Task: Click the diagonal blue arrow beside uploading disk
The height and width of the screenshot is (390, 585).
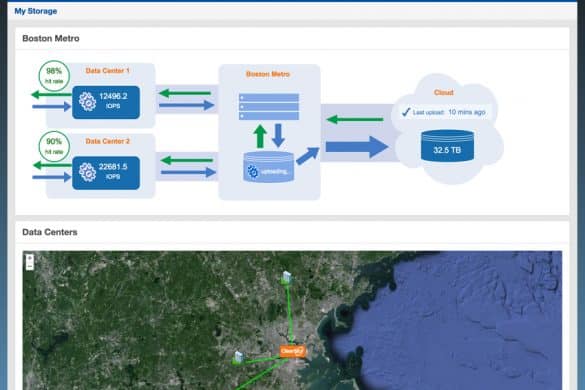Action: pyautogui.click(x=308, y=156)
